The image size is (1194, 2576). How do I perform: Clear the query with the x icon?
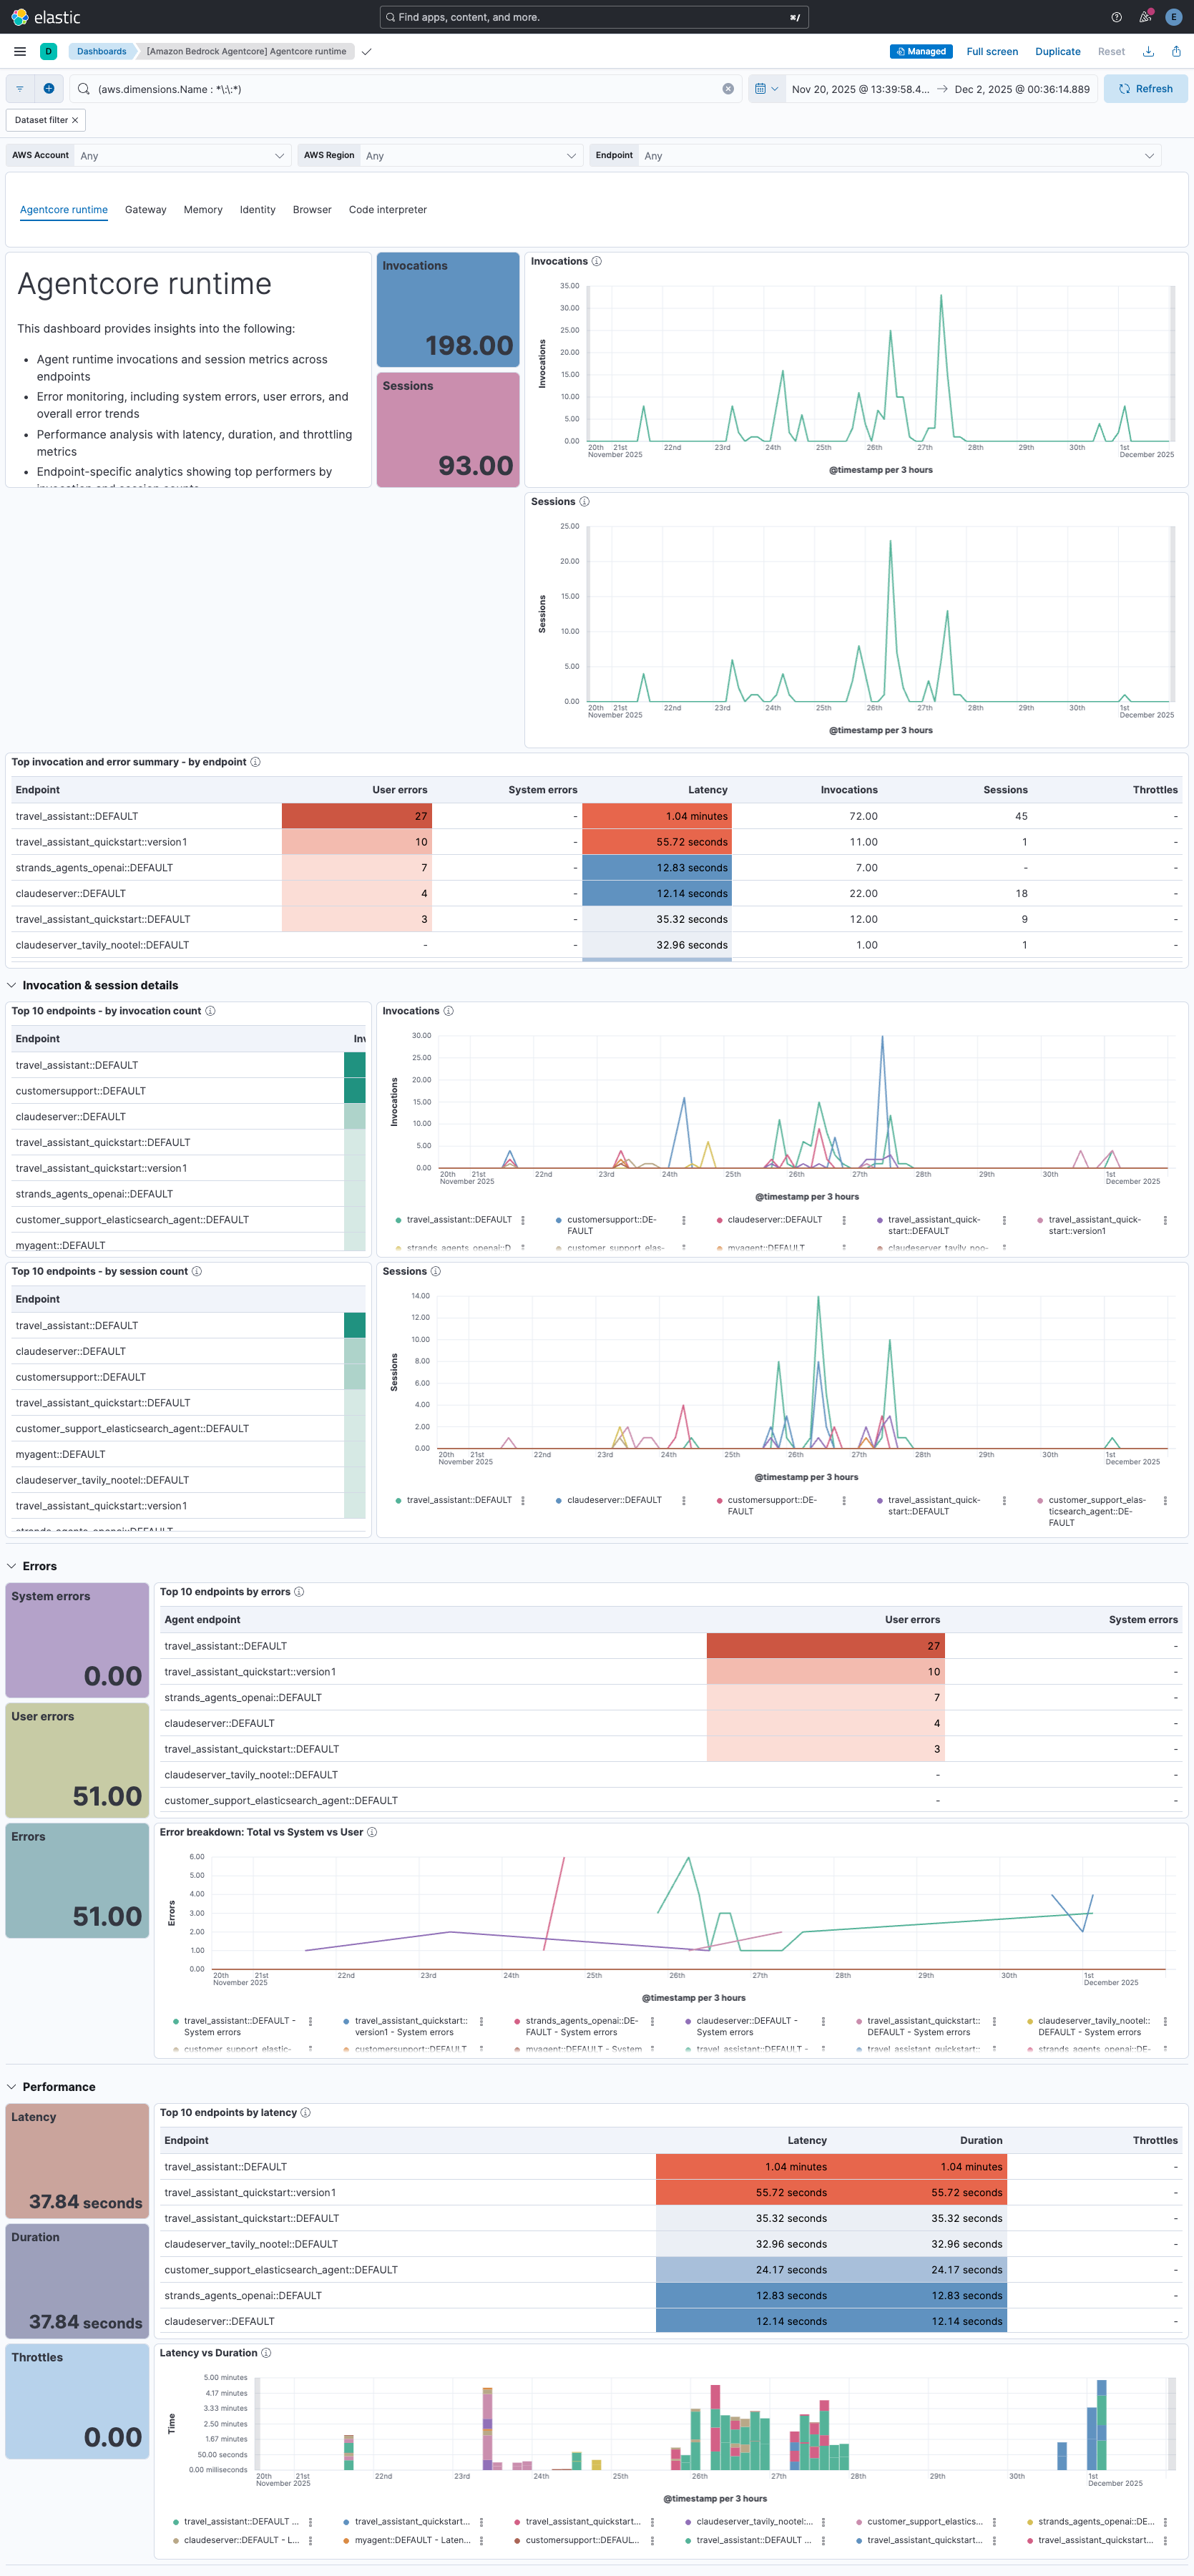coord(728,88)
